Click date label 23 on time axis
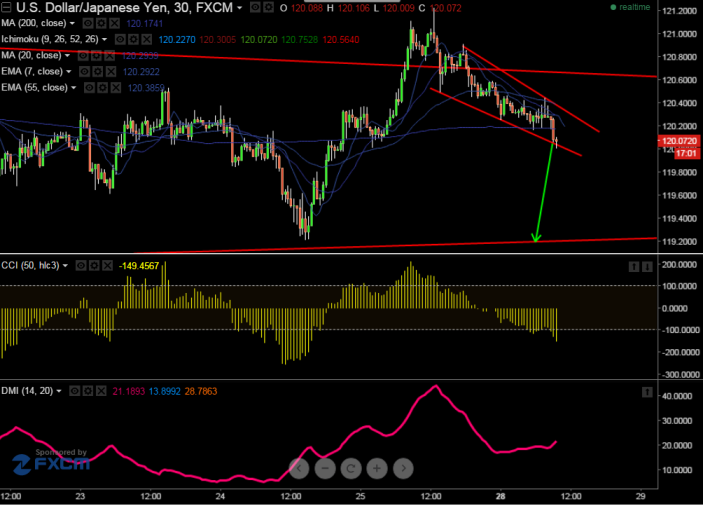Screen dimensions: 703x505 click(80, 496)
